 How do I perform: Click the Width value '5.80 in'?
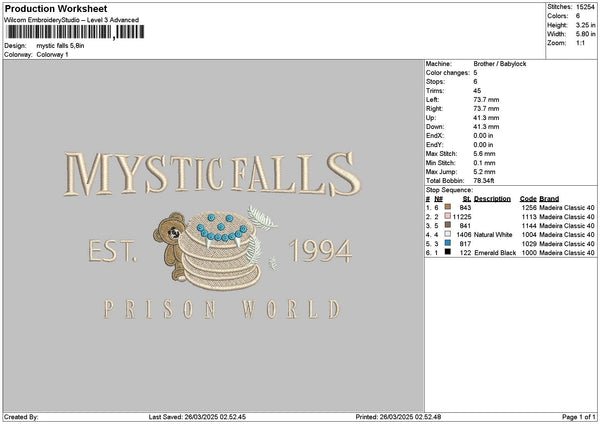(585, 34)
